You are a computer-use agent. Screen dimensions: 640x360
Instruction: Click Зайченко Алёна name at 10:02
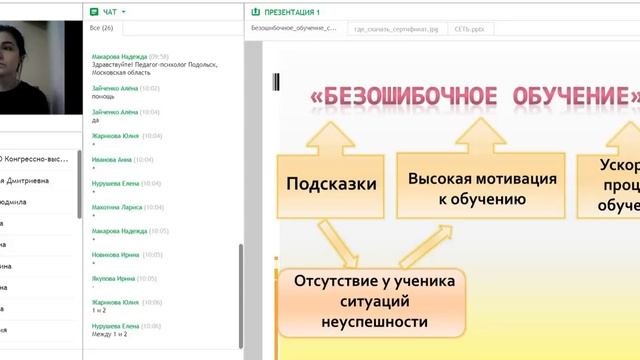(115, 89)
